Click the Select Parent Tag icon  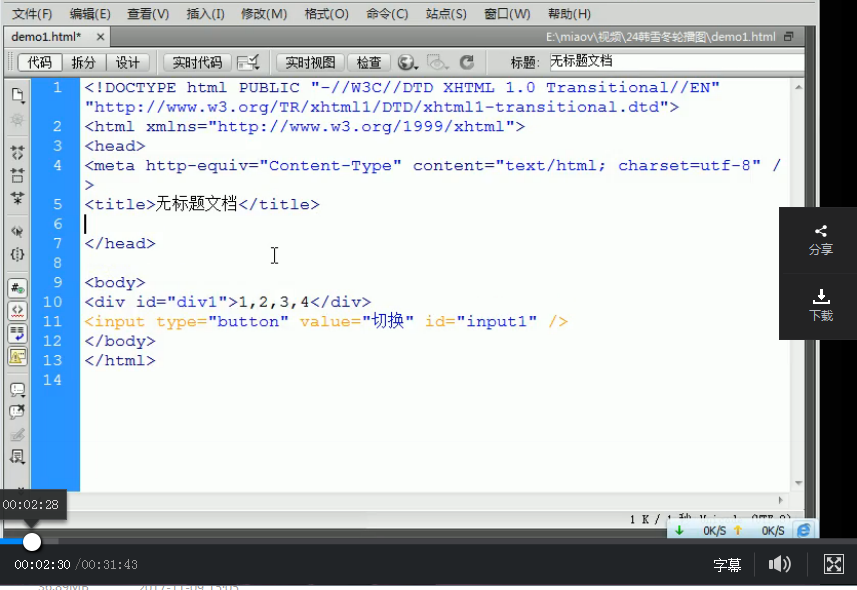[17, 232]
